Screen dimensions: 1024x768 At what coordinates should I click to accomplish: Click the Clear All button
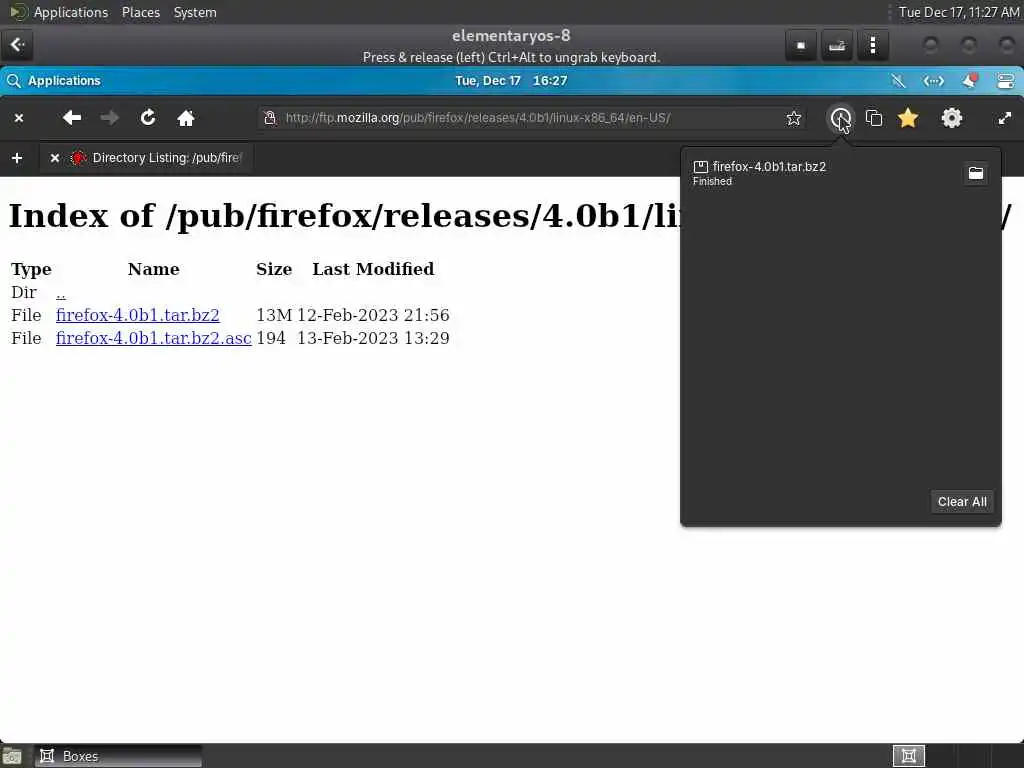[x=962, y=502]
